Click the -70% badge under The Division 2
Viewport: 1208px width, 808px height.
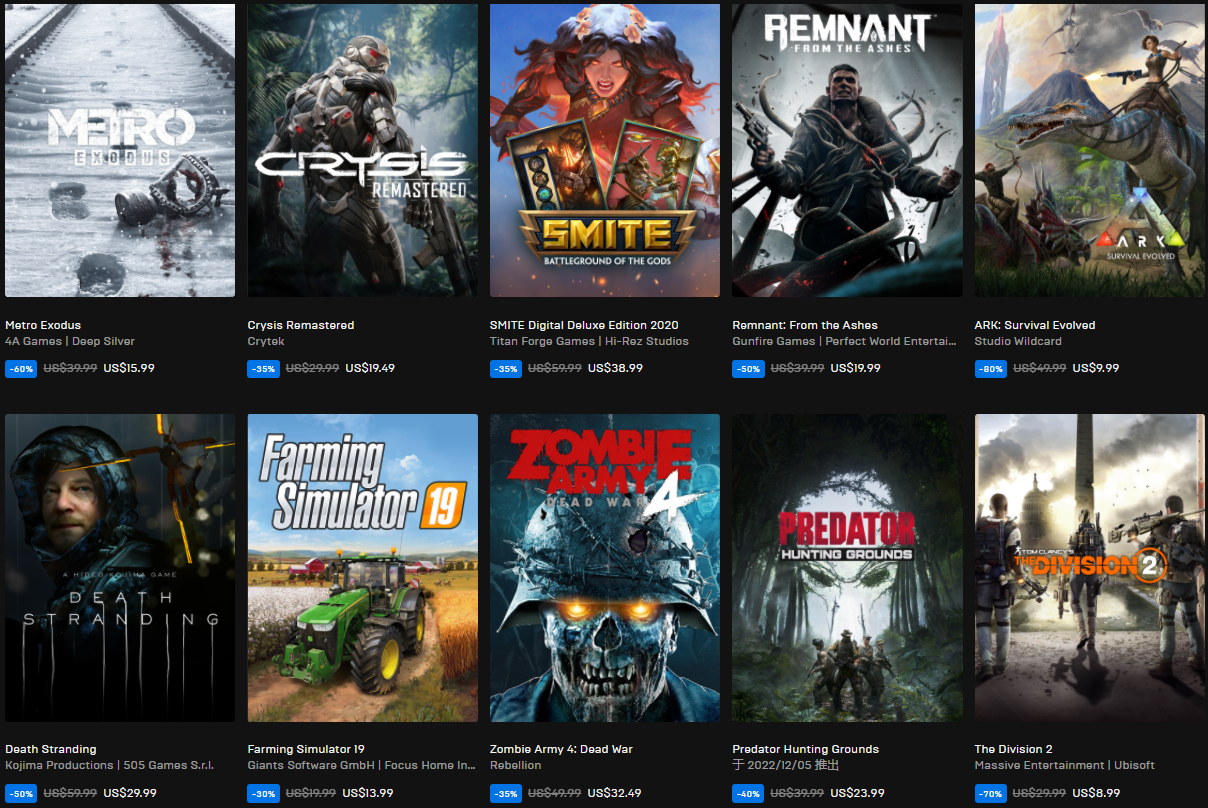990,793
